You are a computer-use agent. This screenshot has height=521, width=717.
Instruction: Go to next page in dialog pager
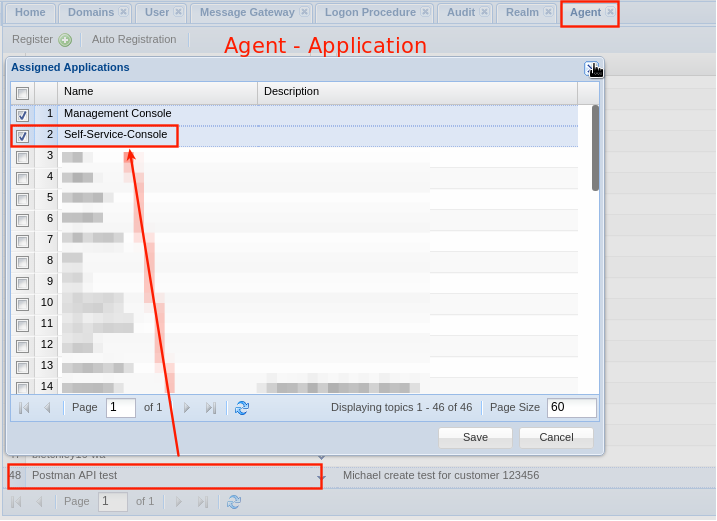[186, 408]
